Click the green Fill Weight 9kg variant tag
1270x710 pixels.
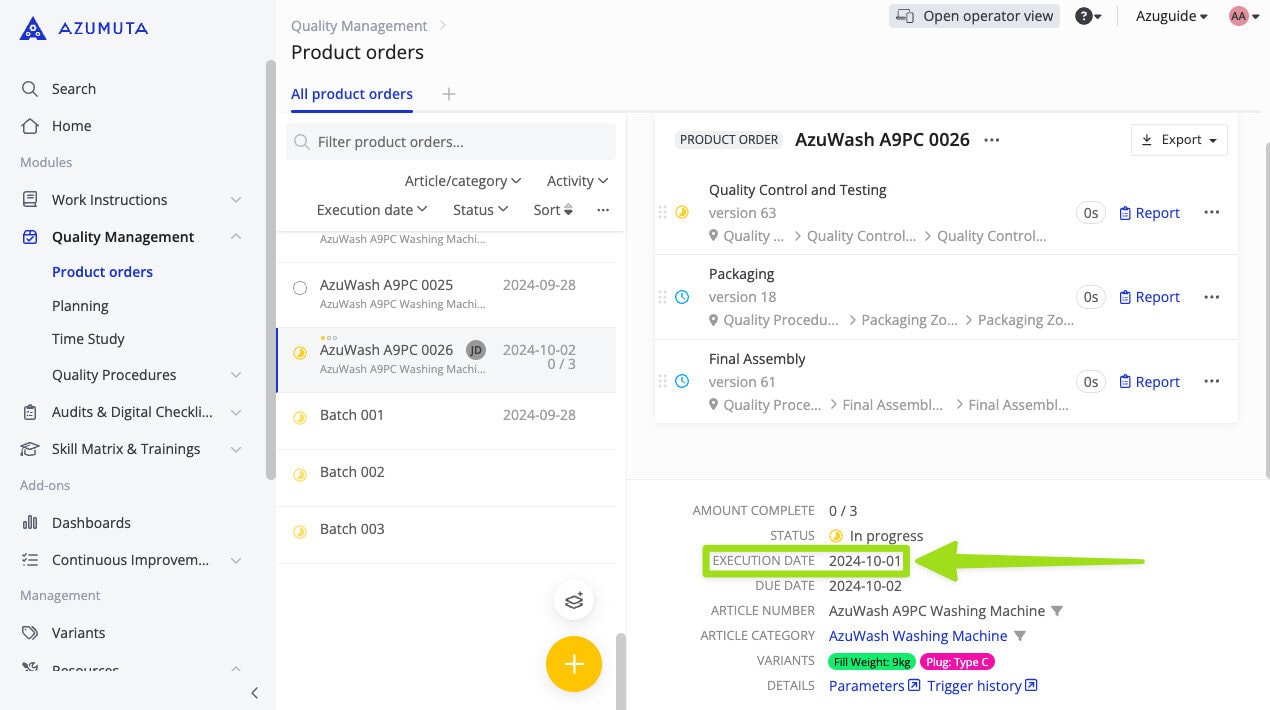871,661
